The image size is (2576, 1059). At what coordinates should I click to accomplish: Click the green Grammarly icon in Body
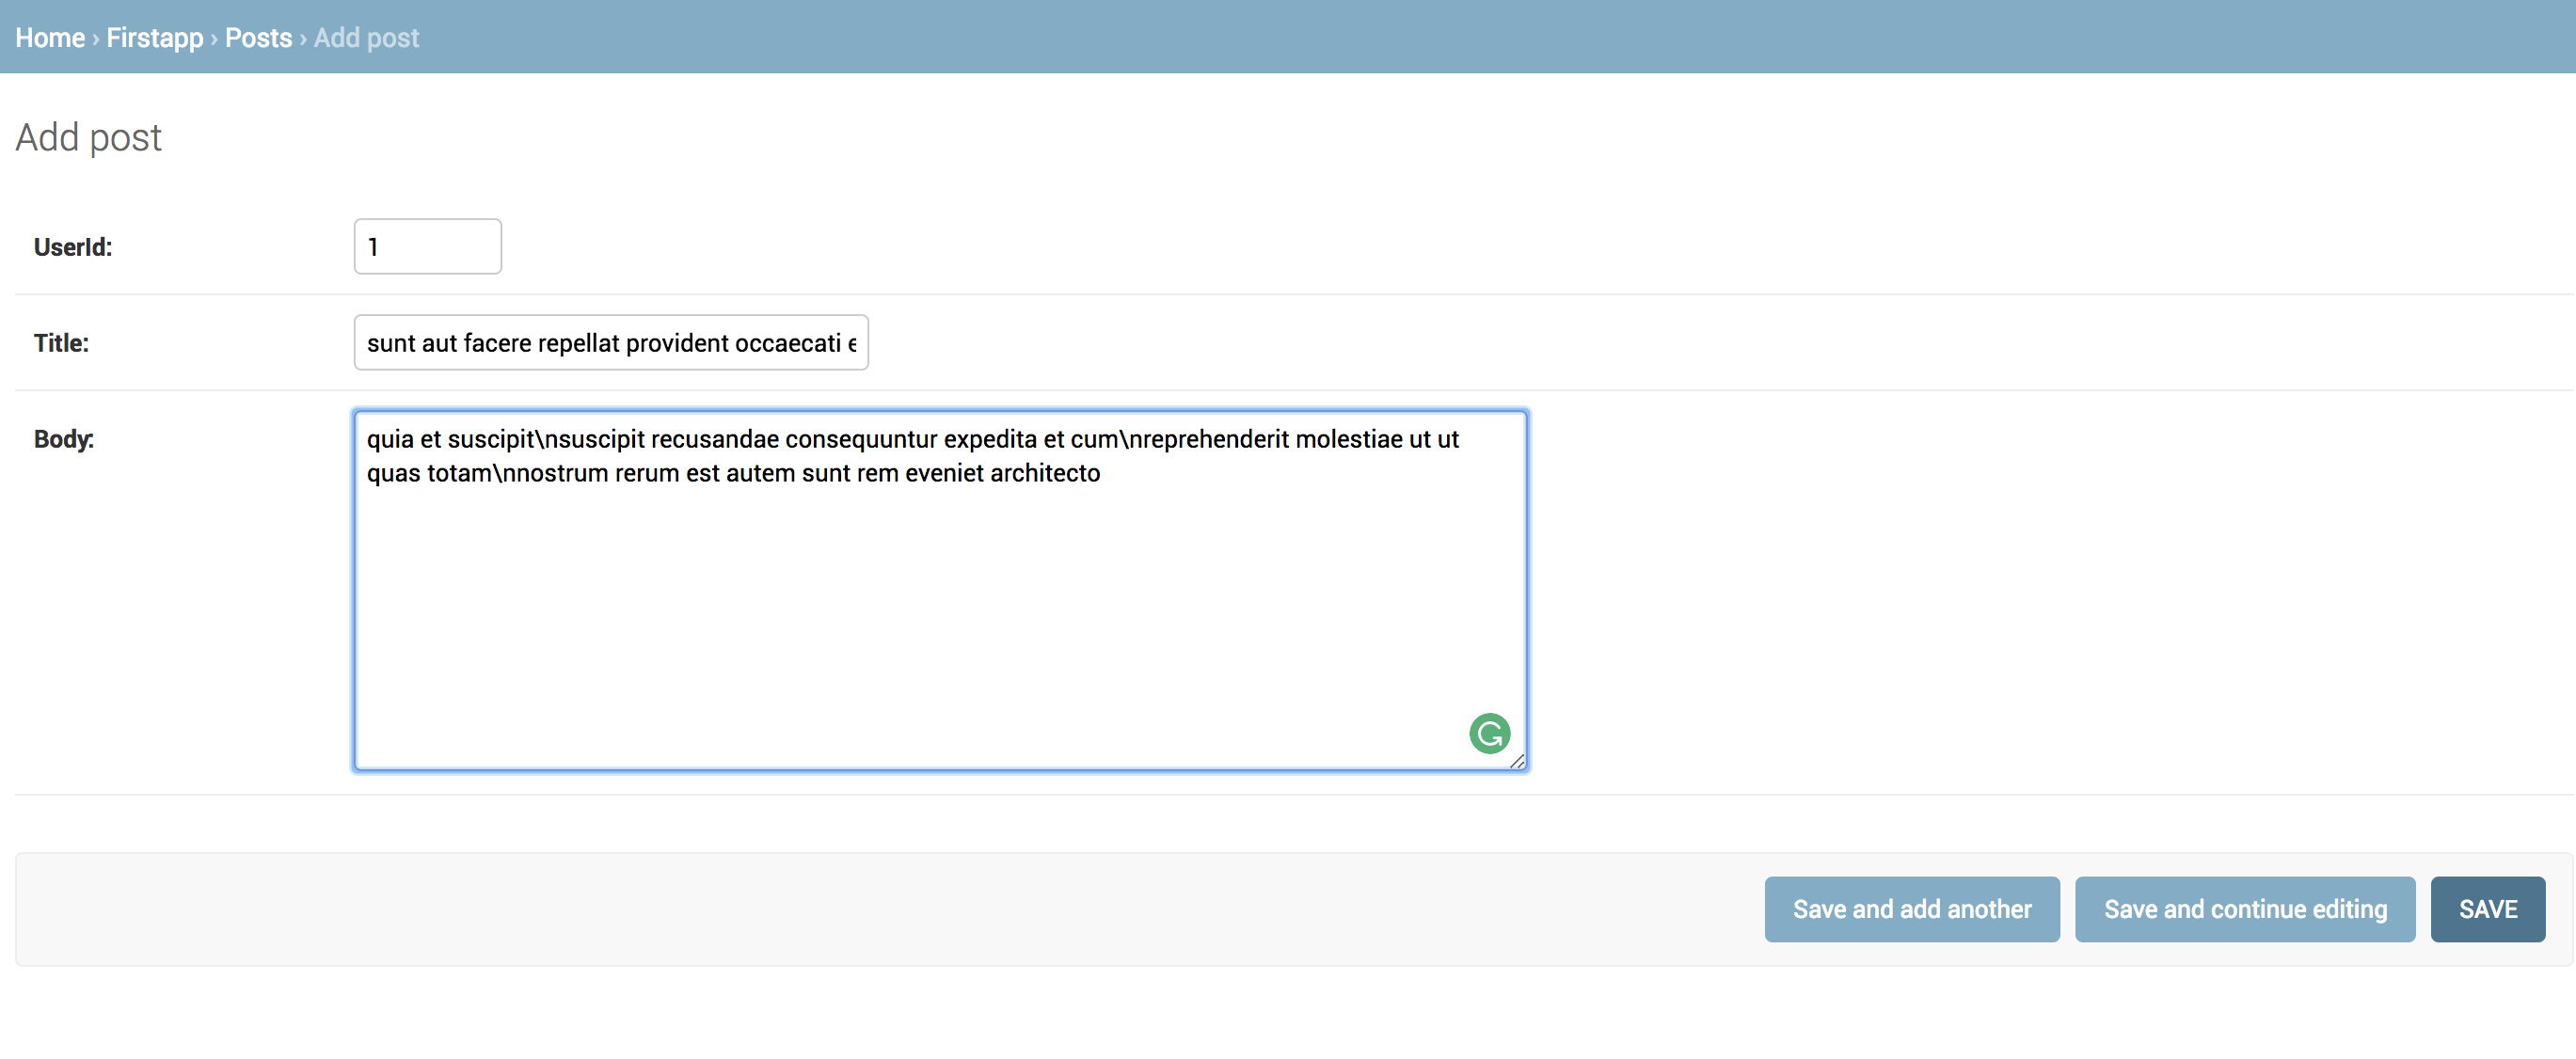(x=1489, y=733)
